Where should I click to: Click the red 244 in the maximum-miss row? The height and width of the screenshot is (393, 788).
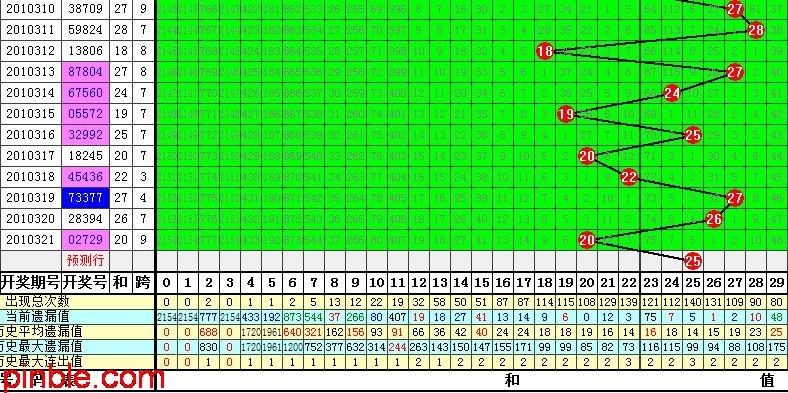point(398,347)
